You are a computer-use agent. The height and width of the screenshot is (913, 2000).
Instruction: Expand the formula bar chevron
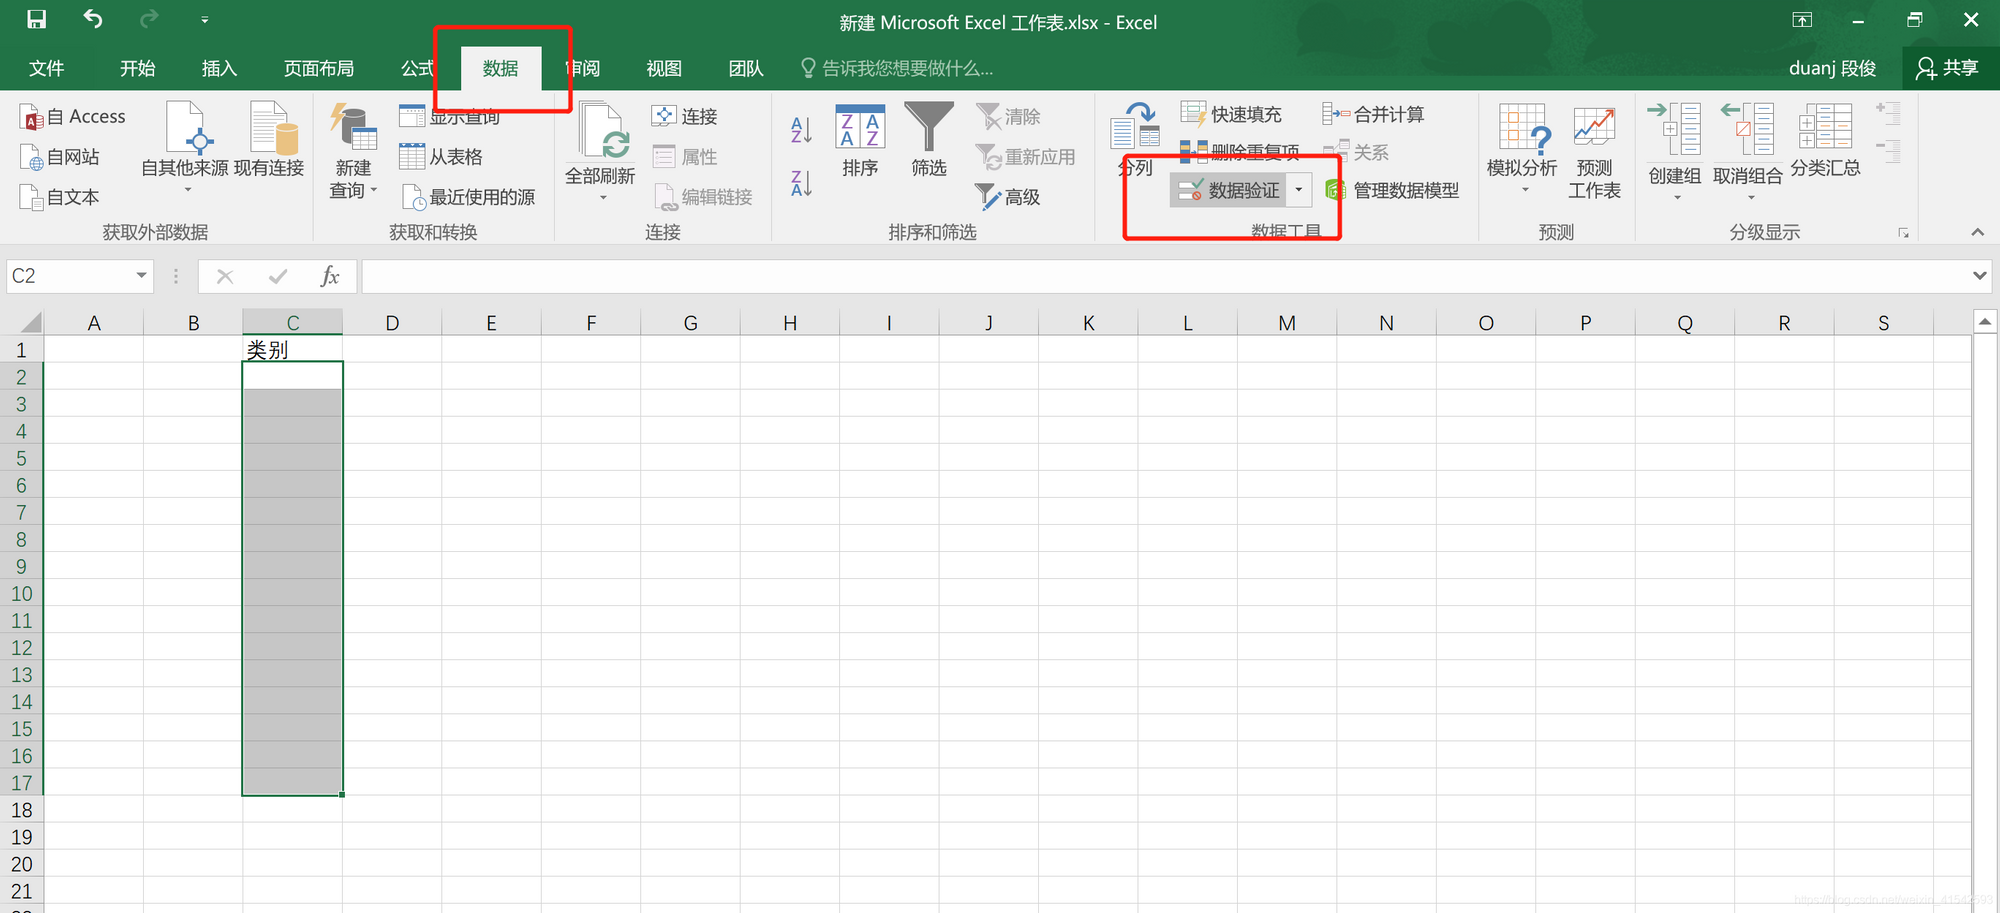(1979, 276)
